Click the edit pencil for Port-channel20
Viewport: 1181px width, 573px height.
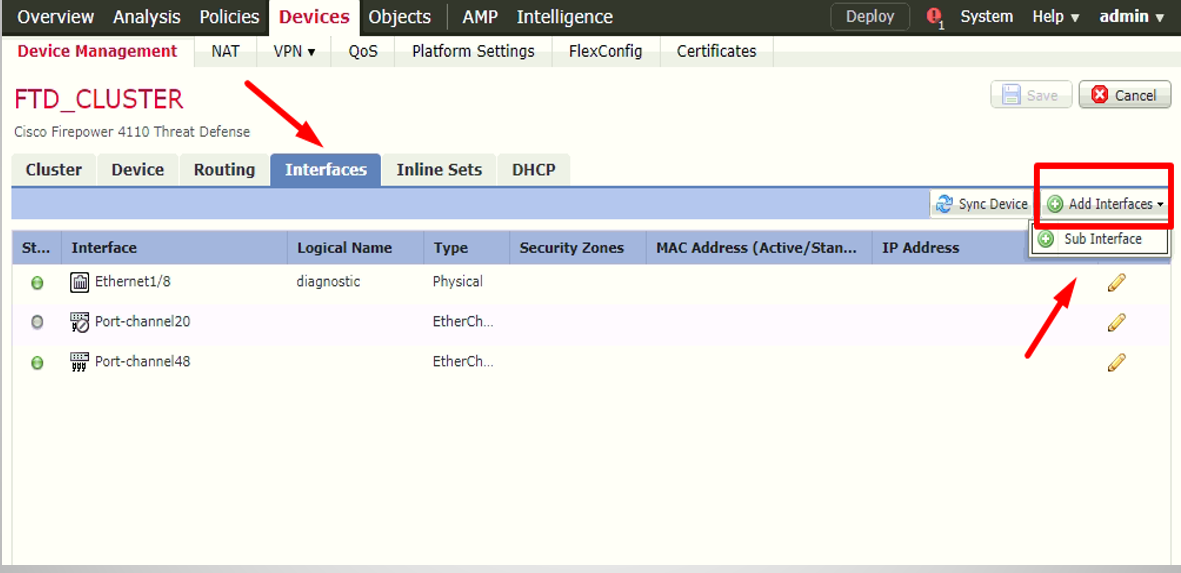pyautogui.click(x=1116, y=322)
